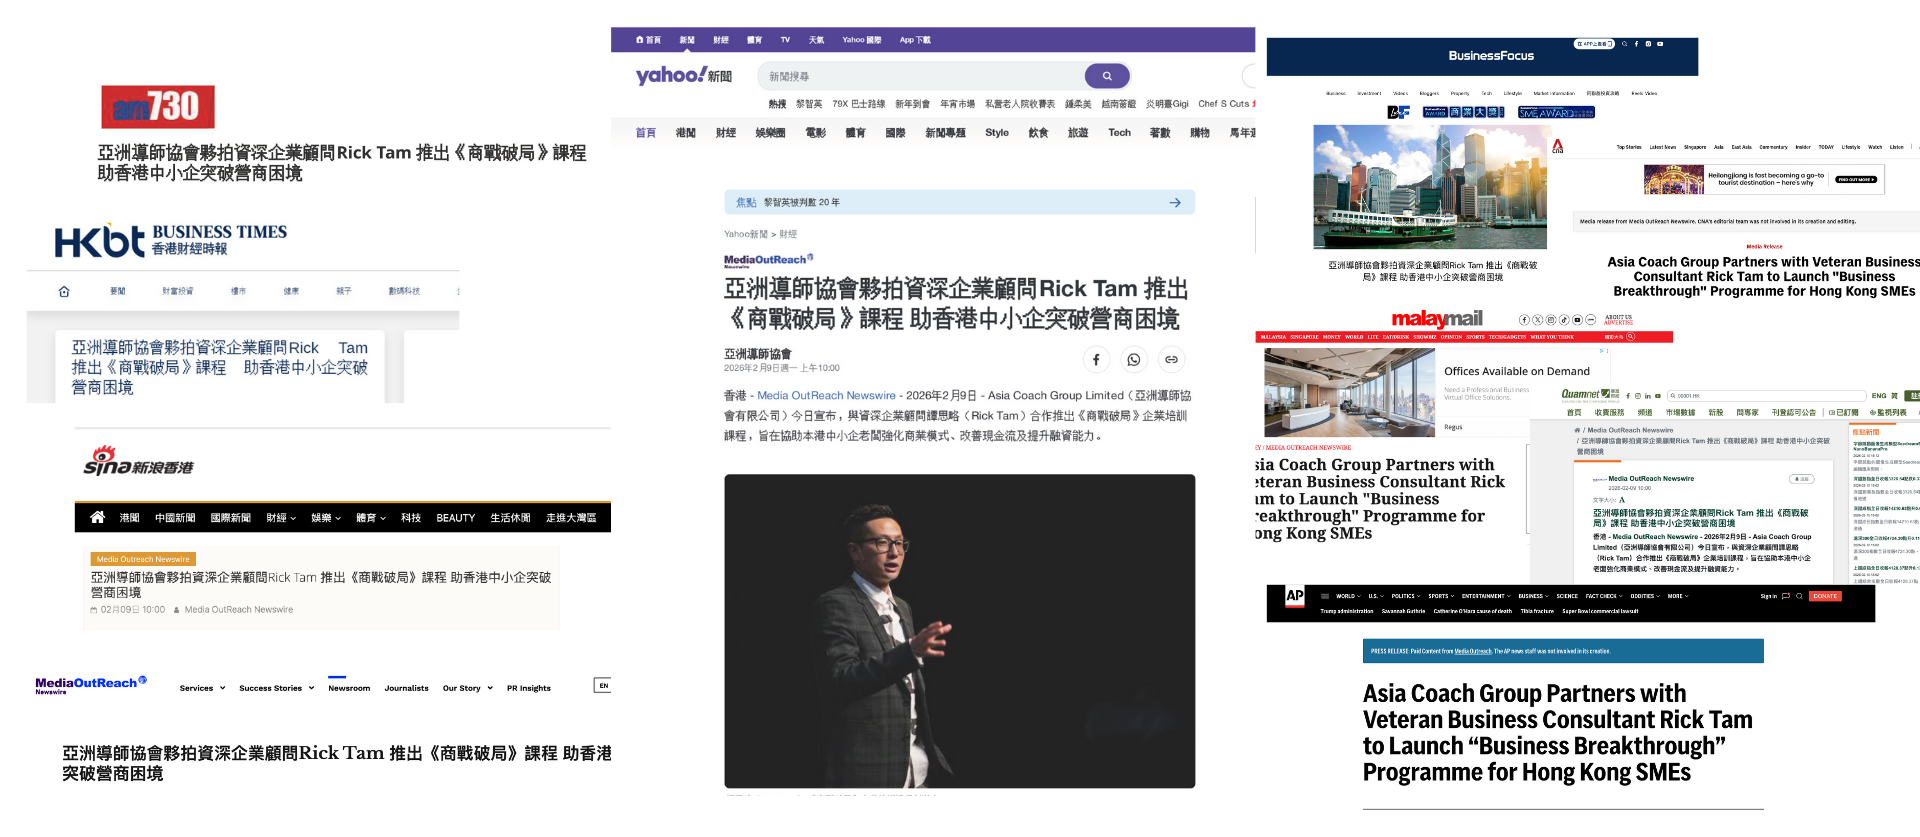
Task: Click the arrow on the 焦點 banner
Action: pos(1175,203)
